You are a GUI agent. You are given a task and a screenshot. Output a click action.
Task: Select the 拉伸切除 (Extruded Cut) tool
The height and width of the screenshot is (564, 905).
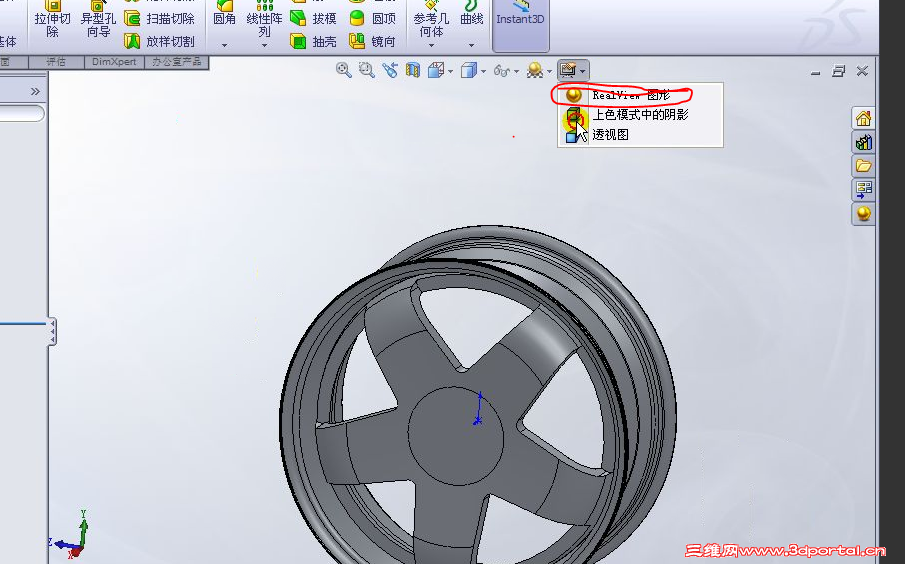point(52,19)
